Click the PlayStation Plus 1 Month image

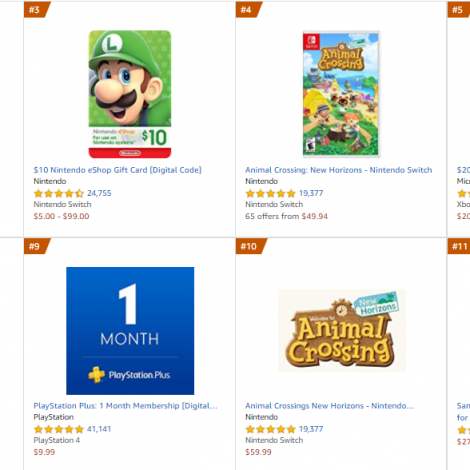click(130, 331)
